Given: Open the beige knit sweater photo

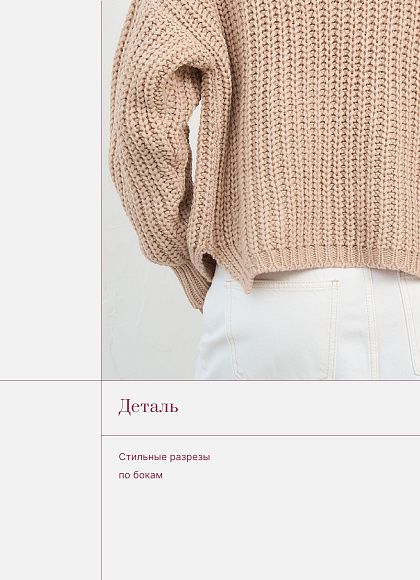Looking at the screenshot, I should 261,189.
